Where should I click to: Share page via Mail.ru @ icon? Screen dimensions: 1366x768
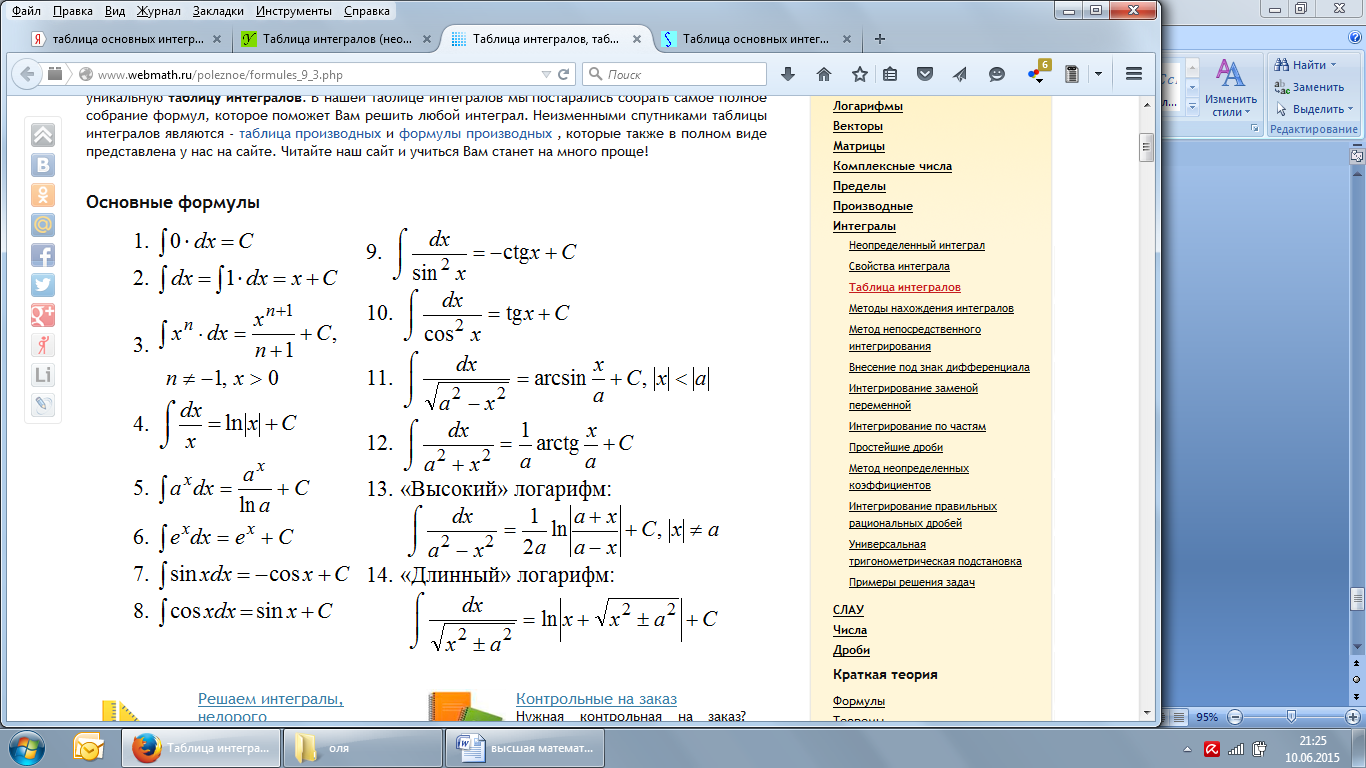(x=43, y=225)
